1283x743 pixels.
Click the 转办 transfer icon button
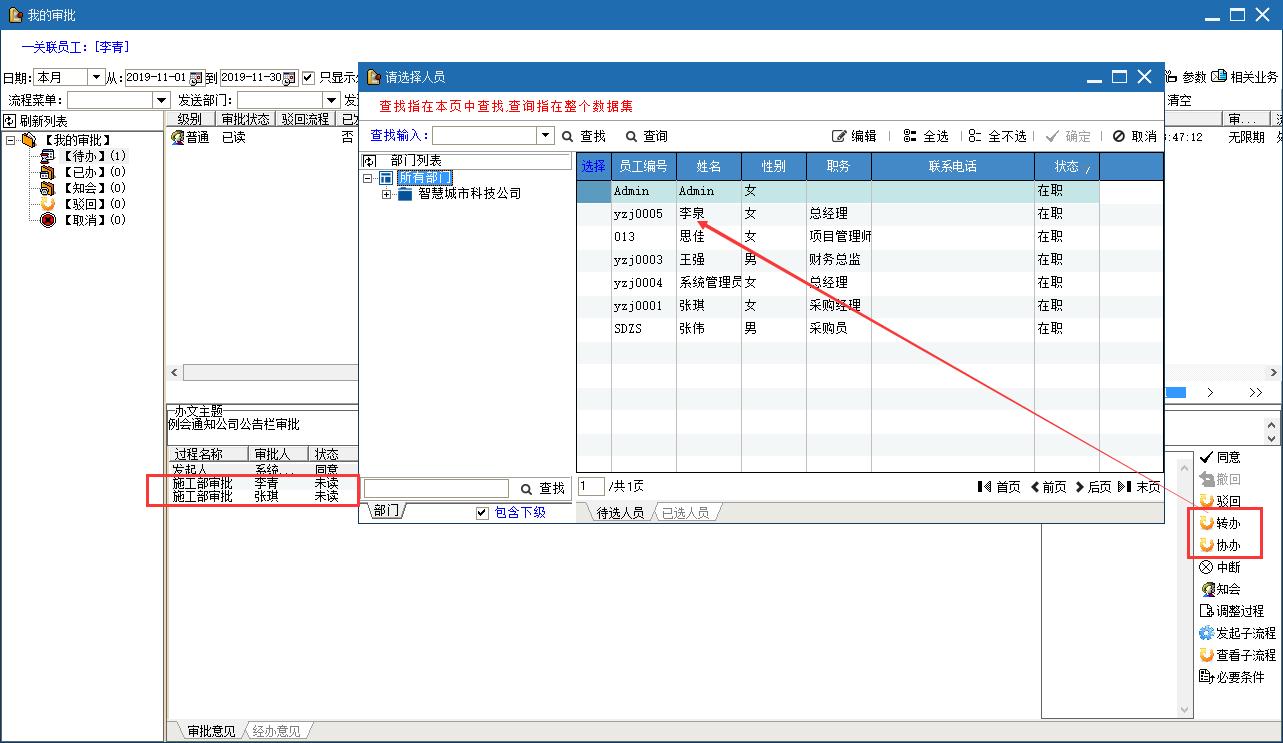pos(1206,523)
